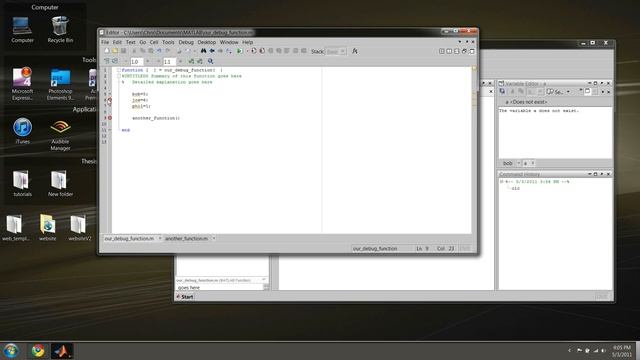The image size is (640, 360).
Task: Create a new file in the Editor toolbar
Action: click(x=107, y=51)
